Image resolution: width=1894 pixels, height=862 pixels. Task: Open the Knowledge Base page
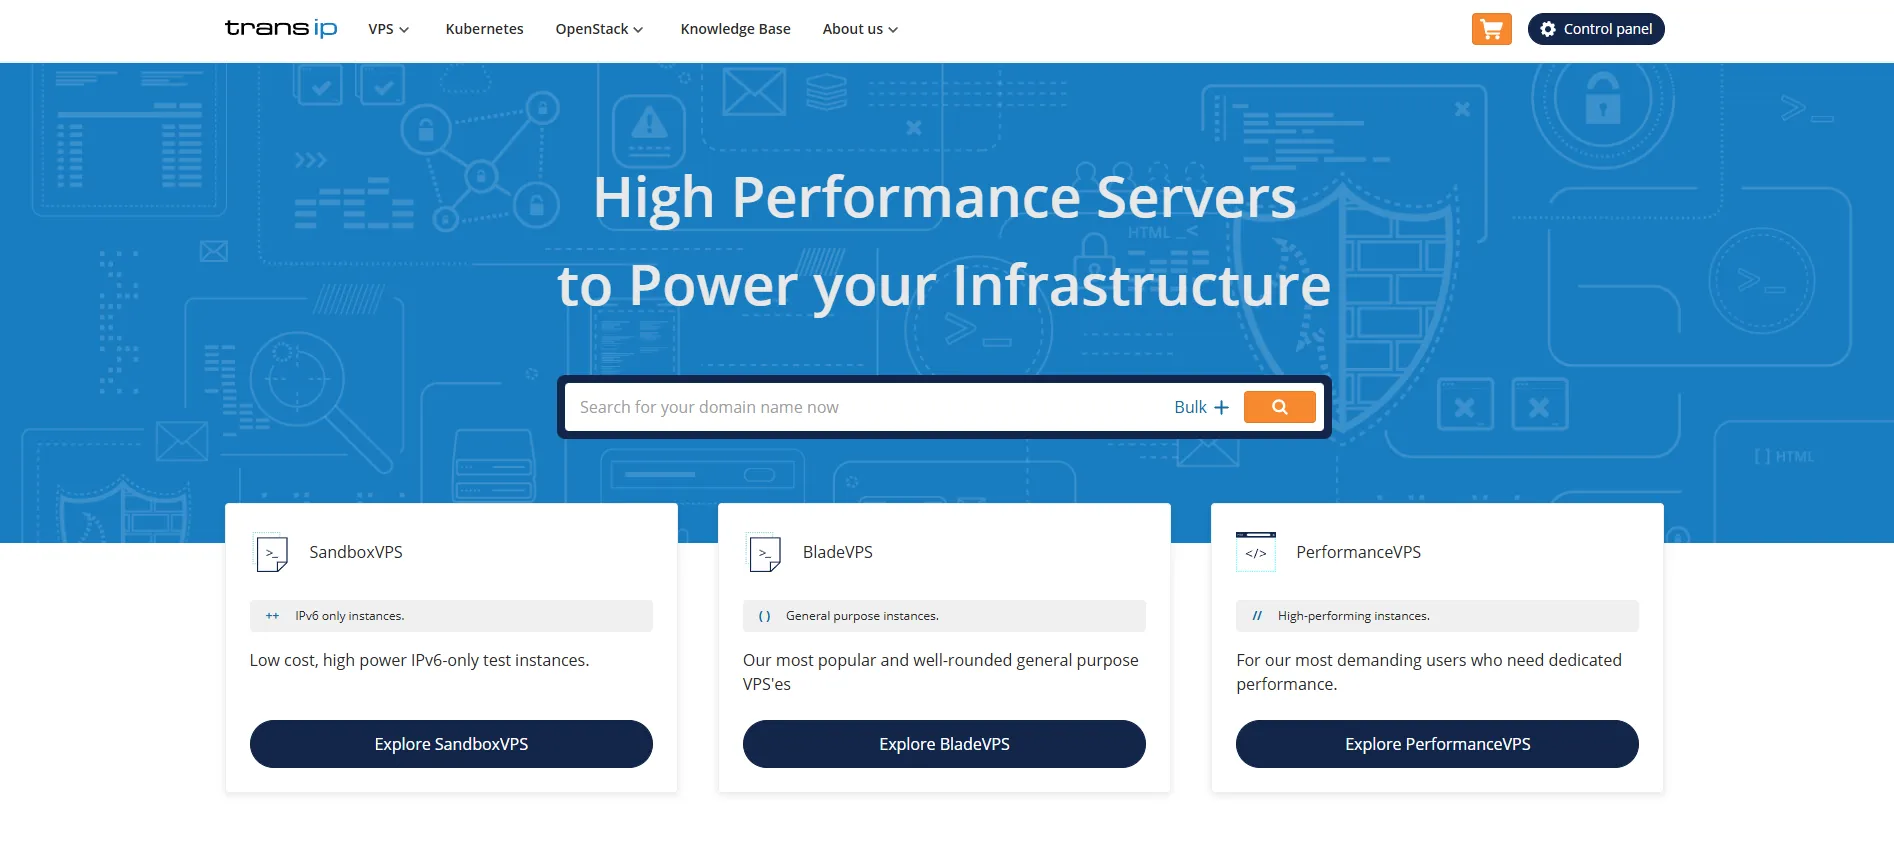[x=735, y=29]
